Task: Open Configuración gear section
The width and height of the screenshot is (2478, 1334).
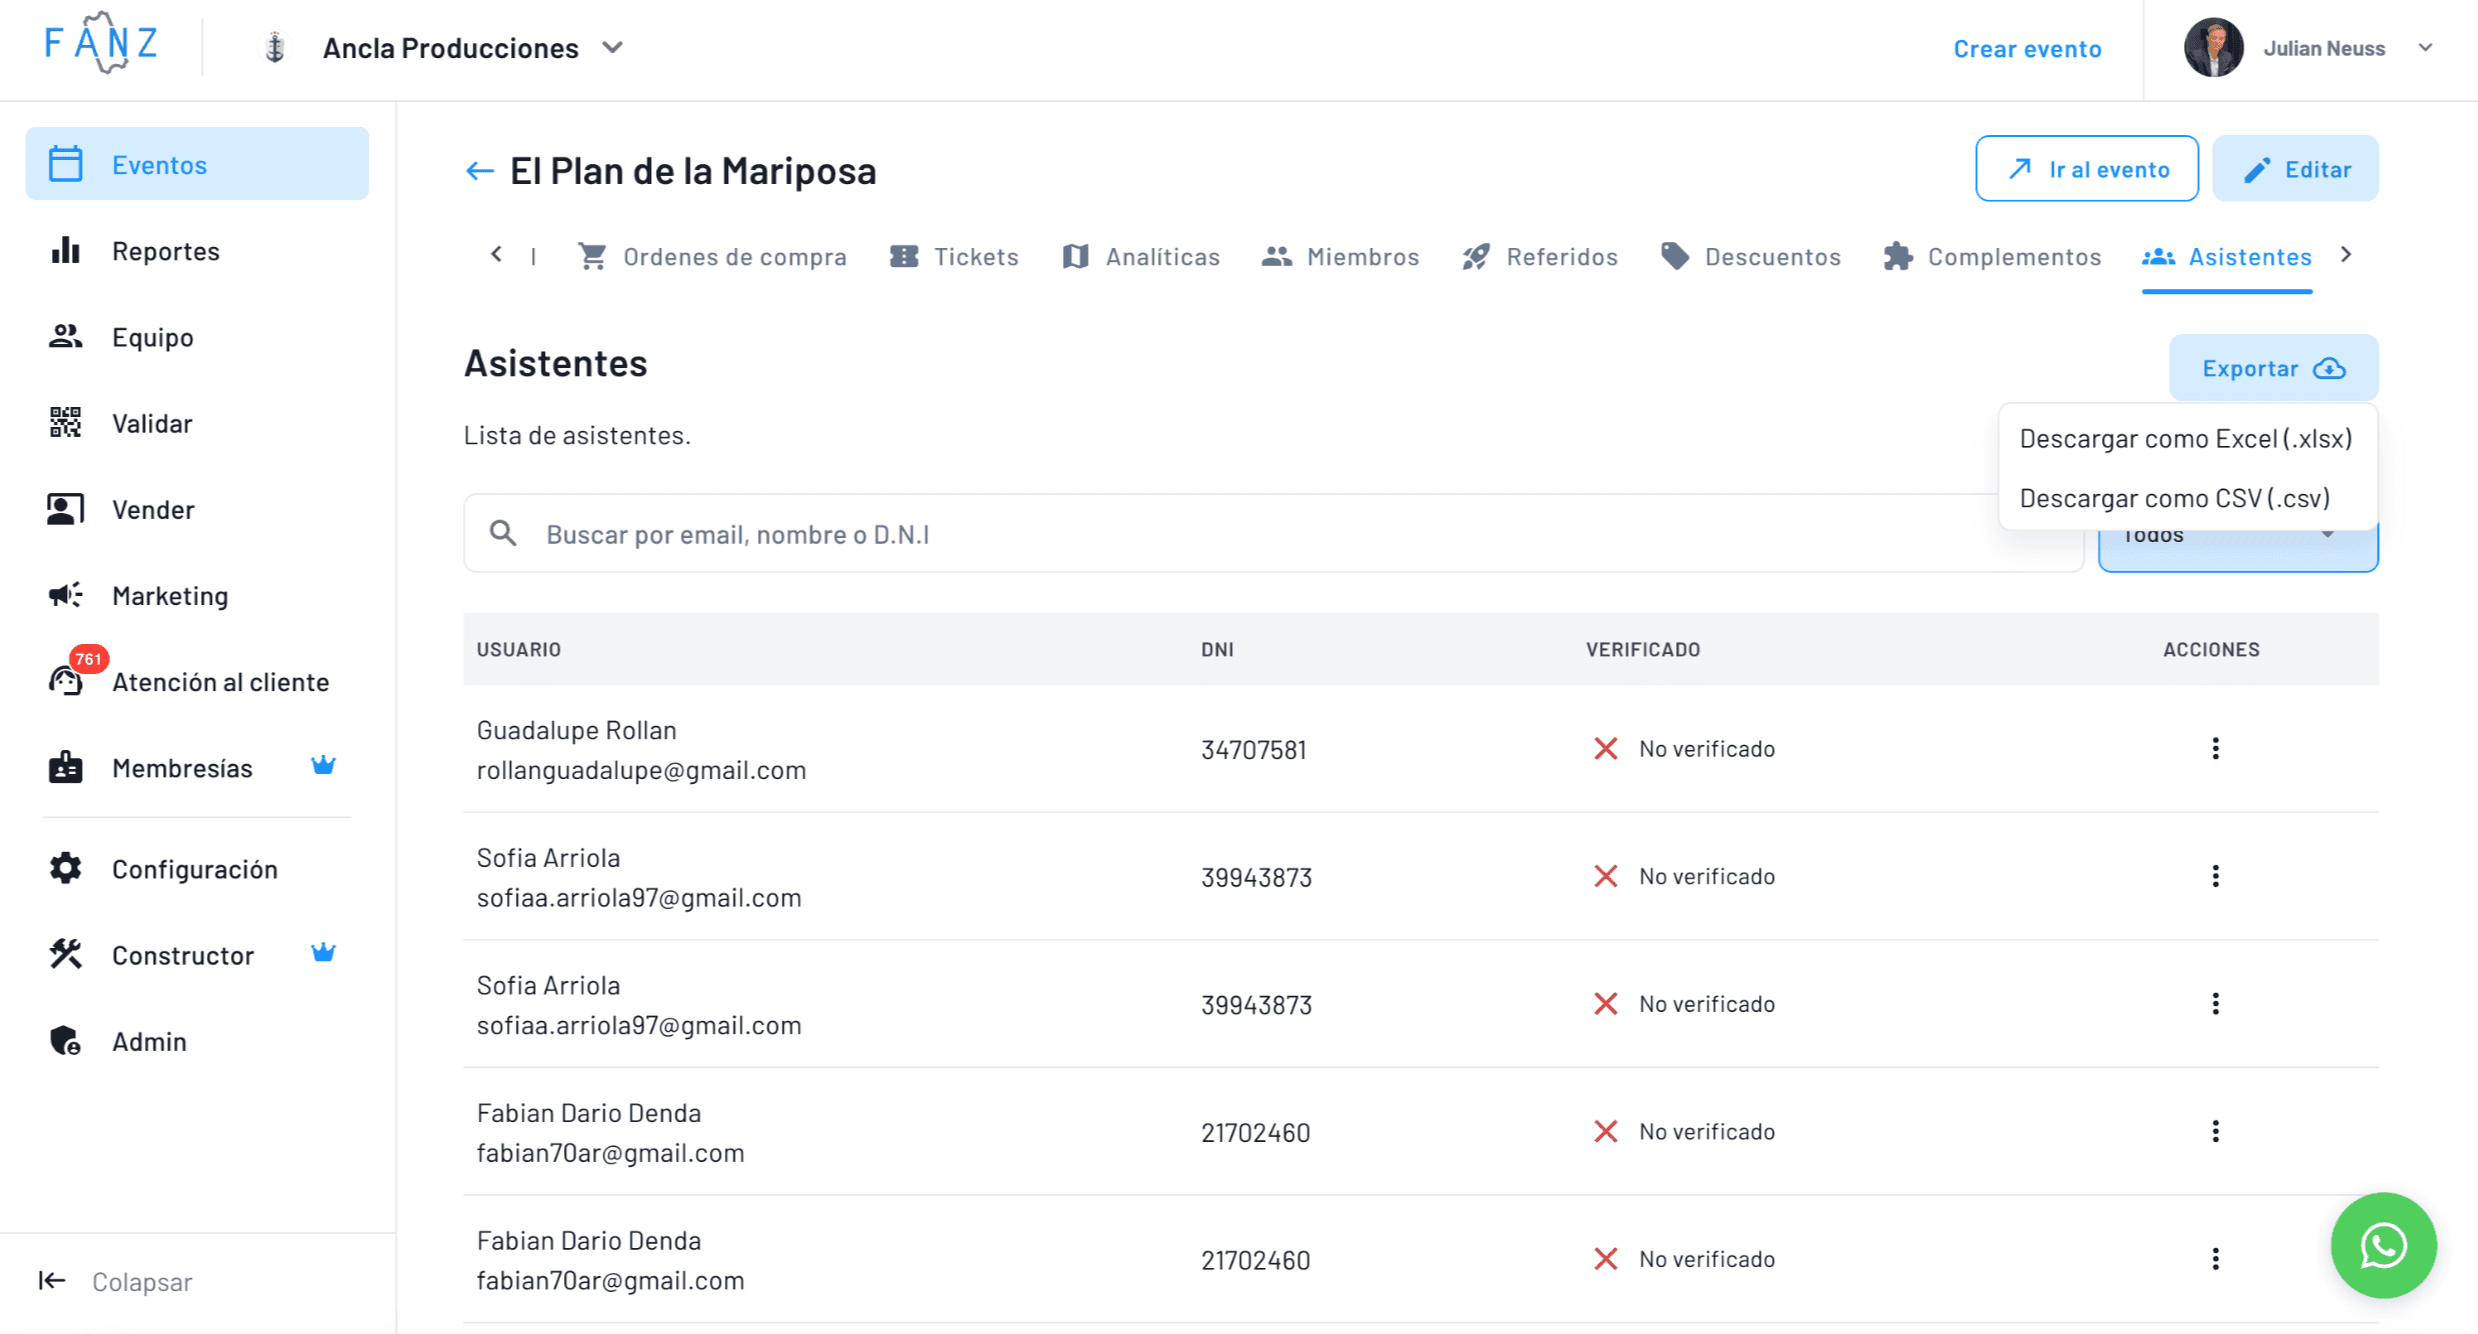Action: (x=194, y=869)
